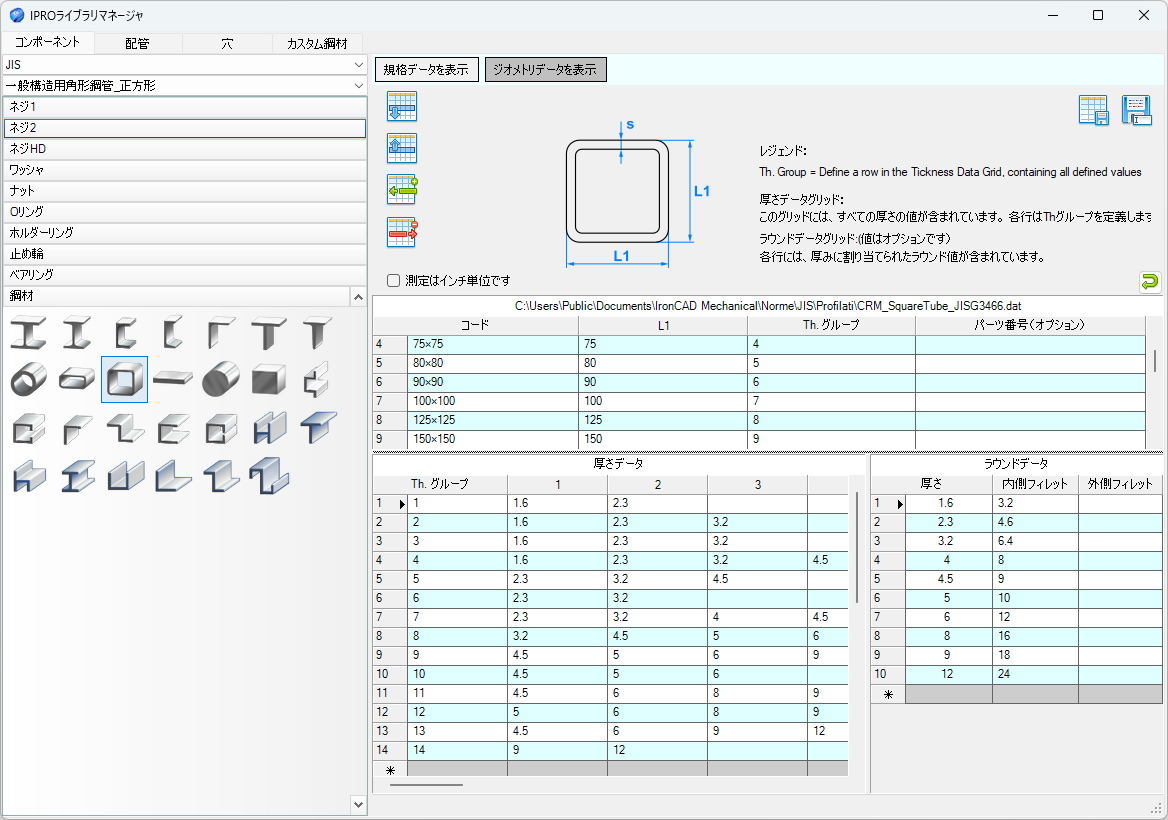This screenshot has height=820, width=1168.
Task: Click the left panel scroll-down arrow
Action: pyautogui.click(x=358, y=805)
